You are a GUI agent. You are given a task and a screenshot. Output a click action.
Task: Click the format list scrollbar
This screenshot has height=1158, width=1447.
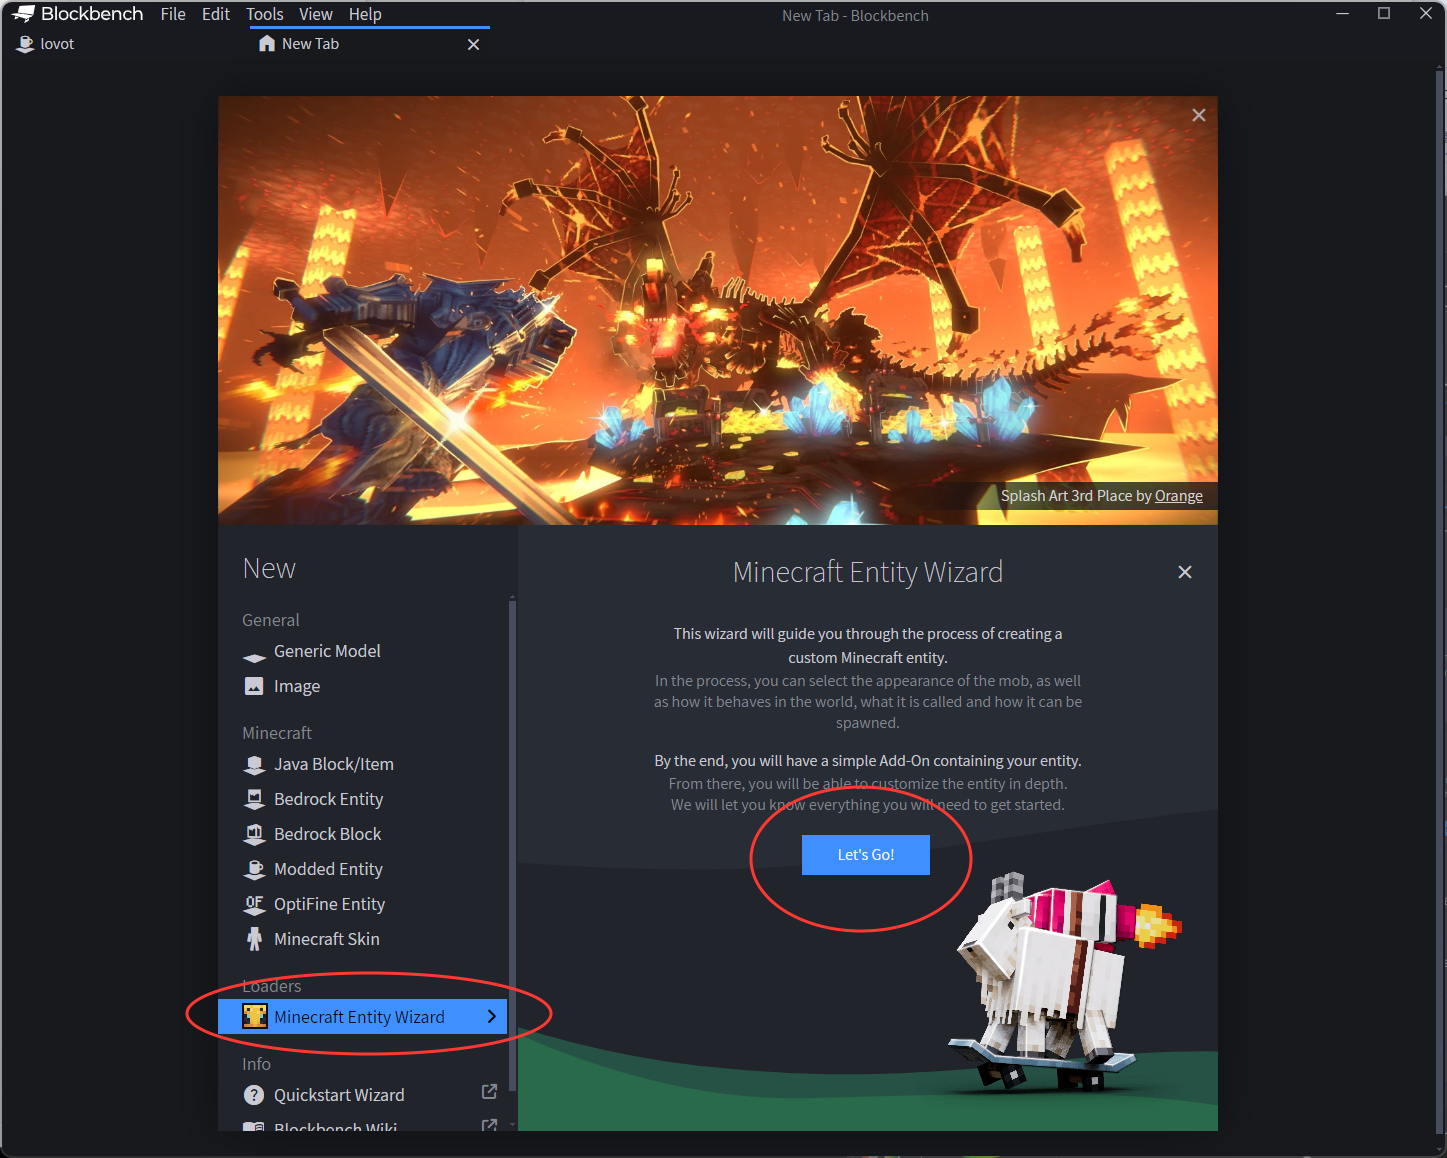click(x=512, y=845)
